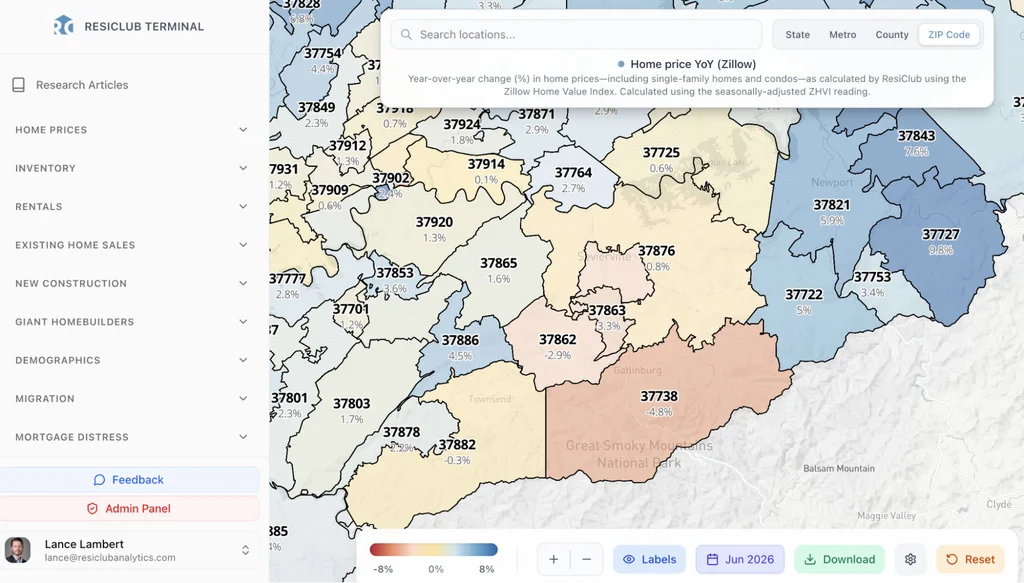Zoom out with the minus button
This screenshot has height=583, width=1024.
tap(586, 559)
